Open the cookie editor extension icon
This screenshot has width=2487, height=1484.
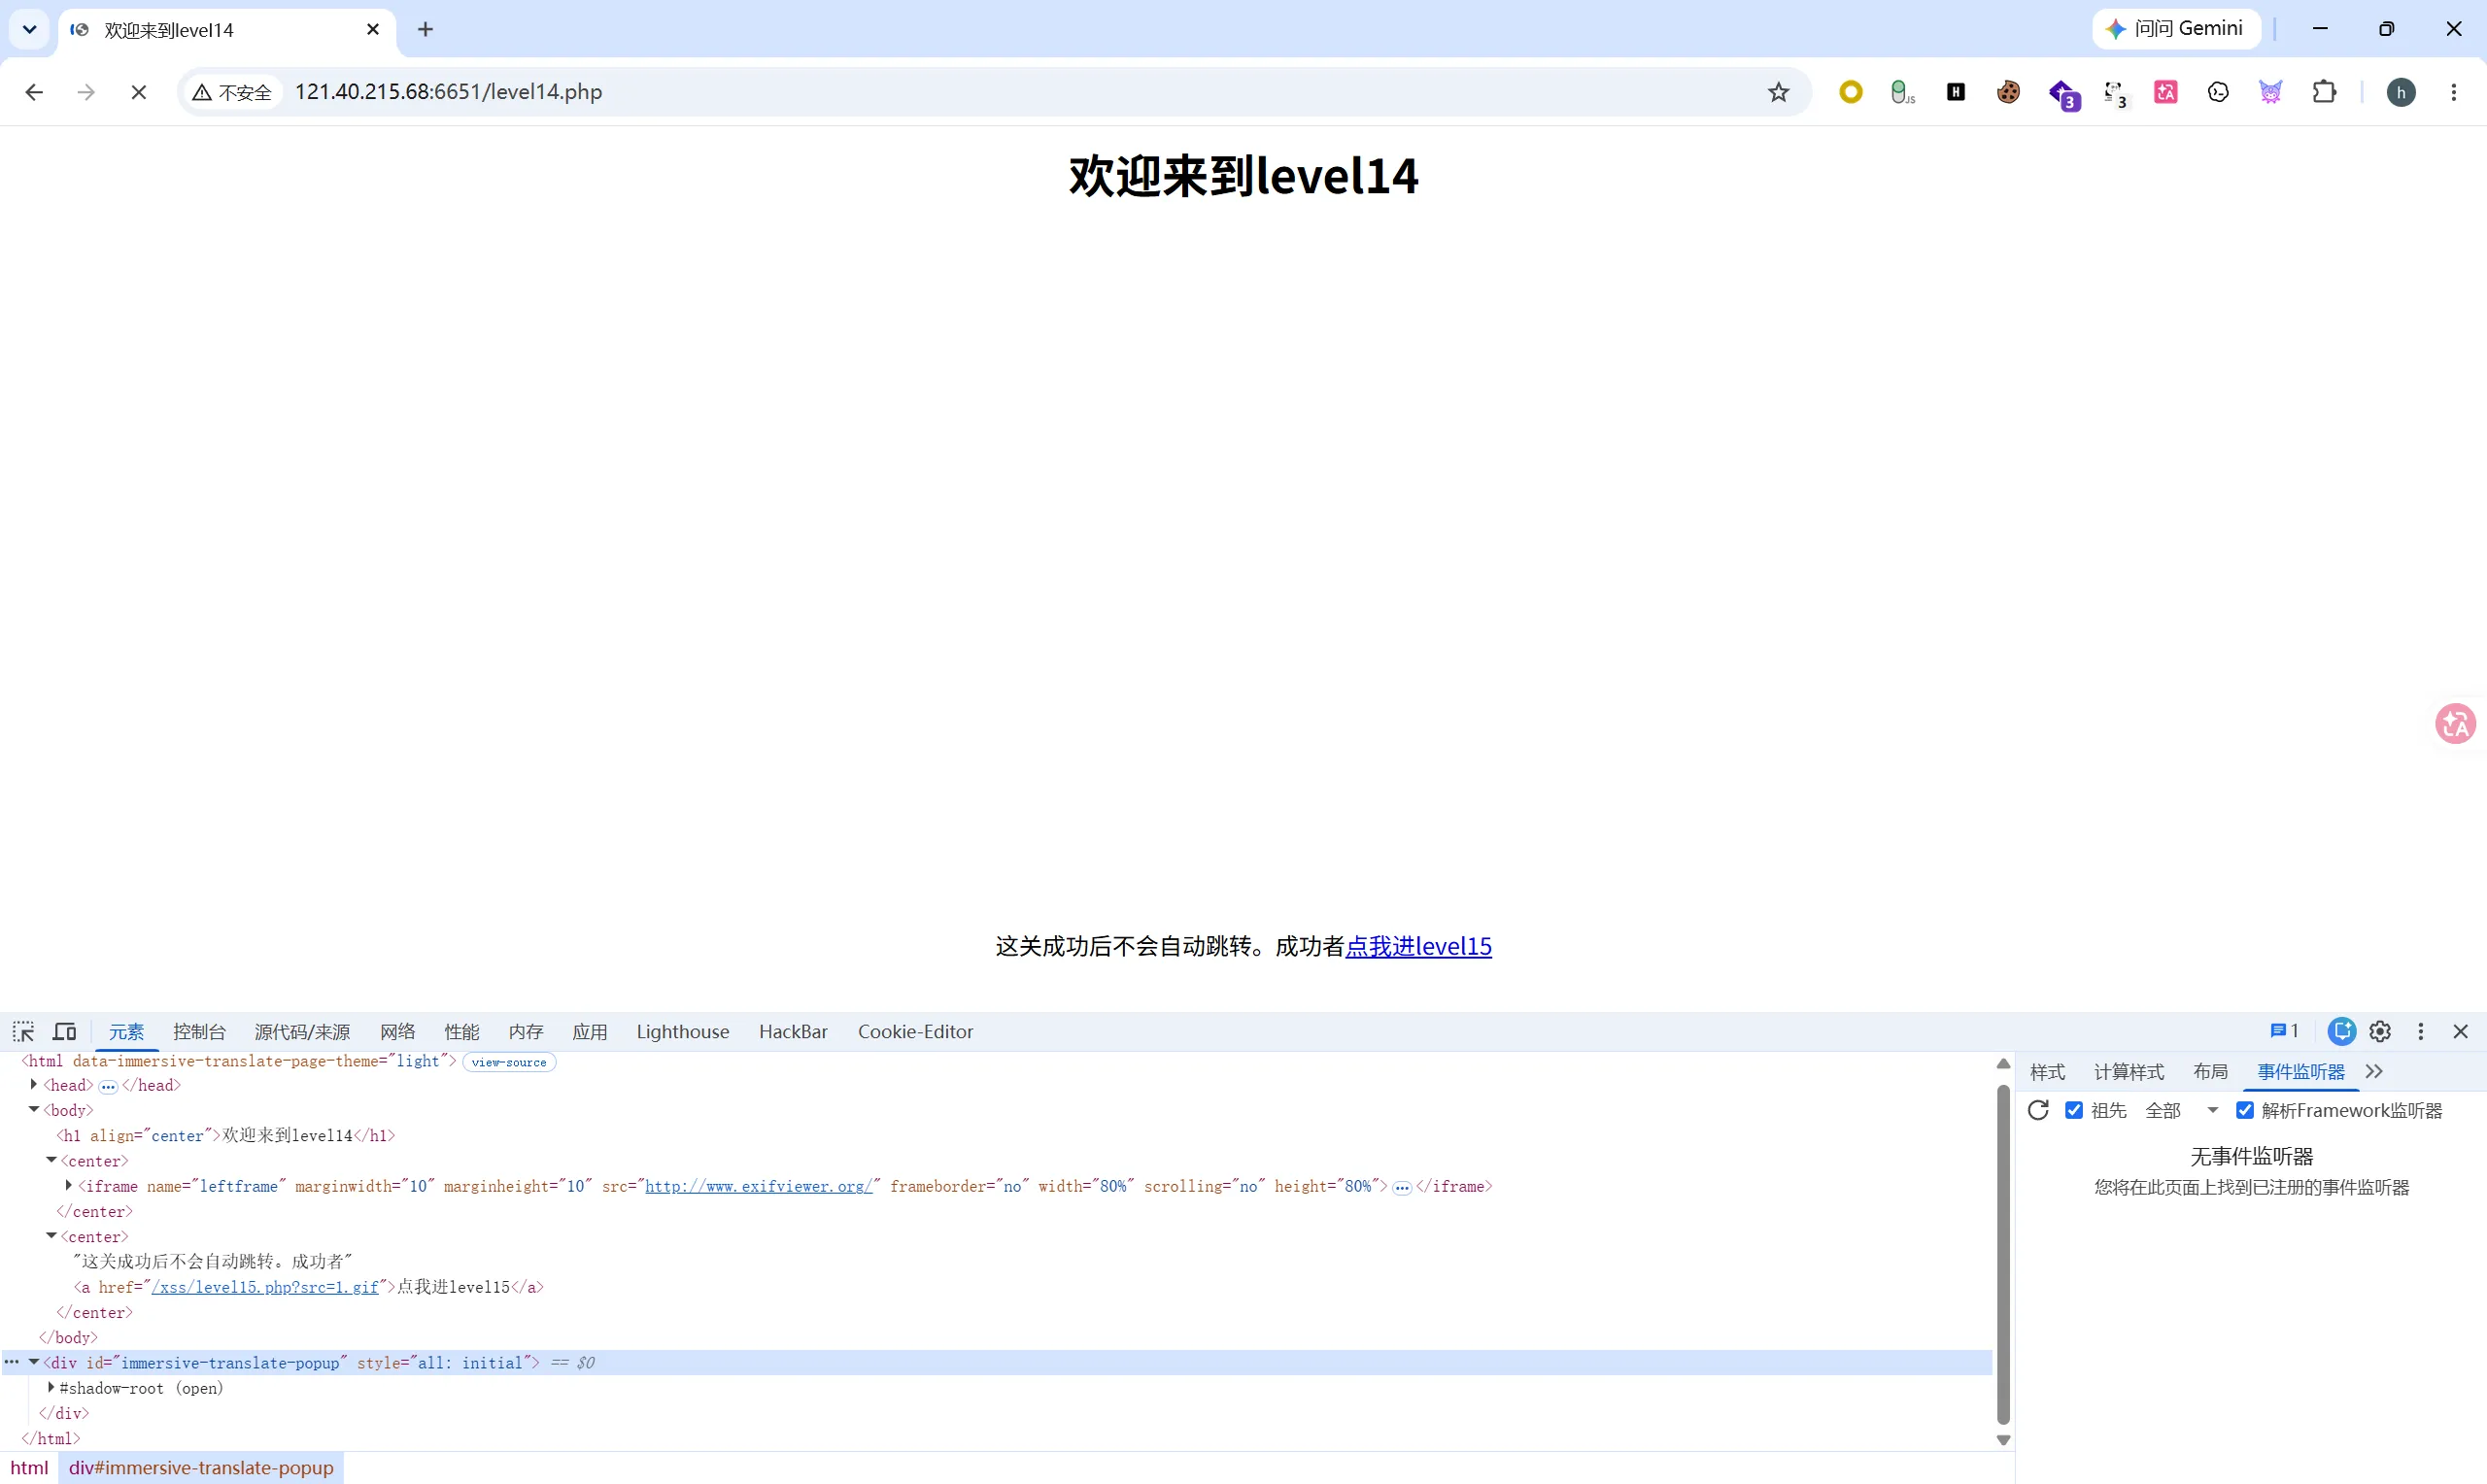click(x=2008, y=92)
